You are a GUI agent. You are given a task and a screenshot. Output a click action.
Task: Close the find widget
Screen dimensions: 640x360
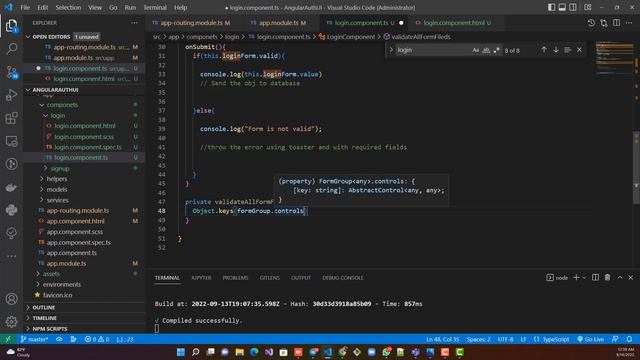coord(579,50)
